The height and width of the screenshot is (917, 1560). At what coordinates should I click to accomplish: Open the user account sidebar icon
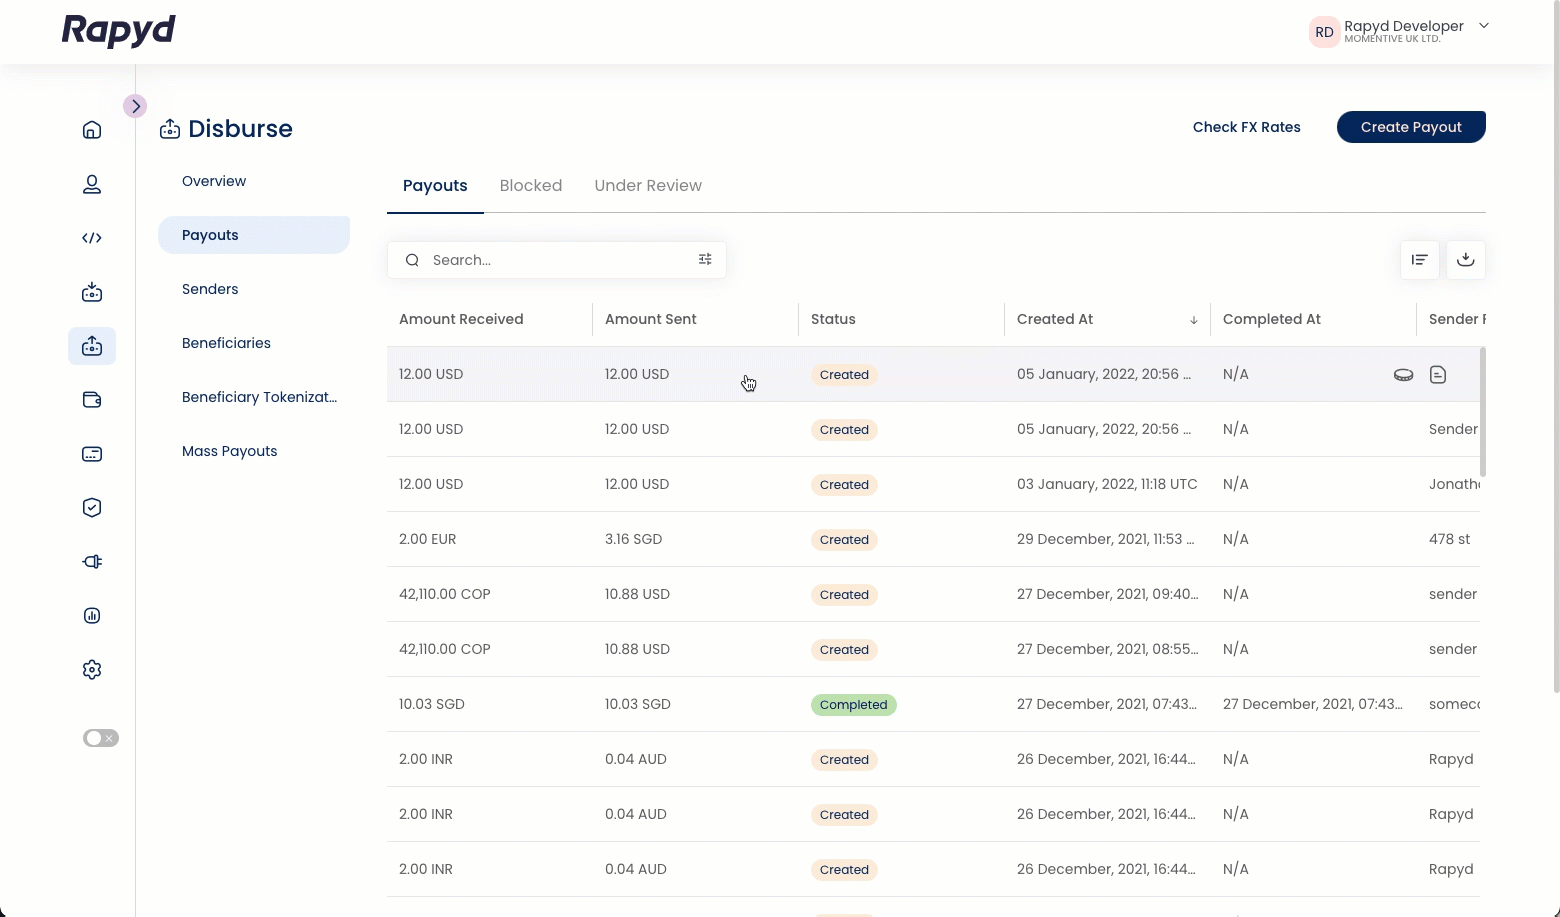[92, 184]
